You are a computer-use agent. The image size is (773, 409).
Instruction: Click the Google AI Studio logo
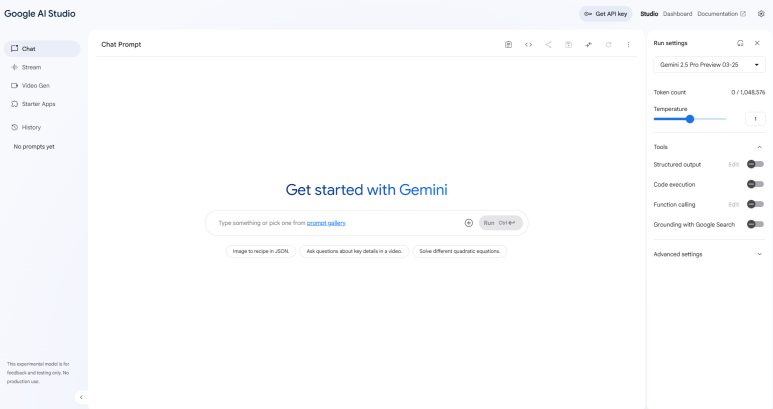click(40, 14)
